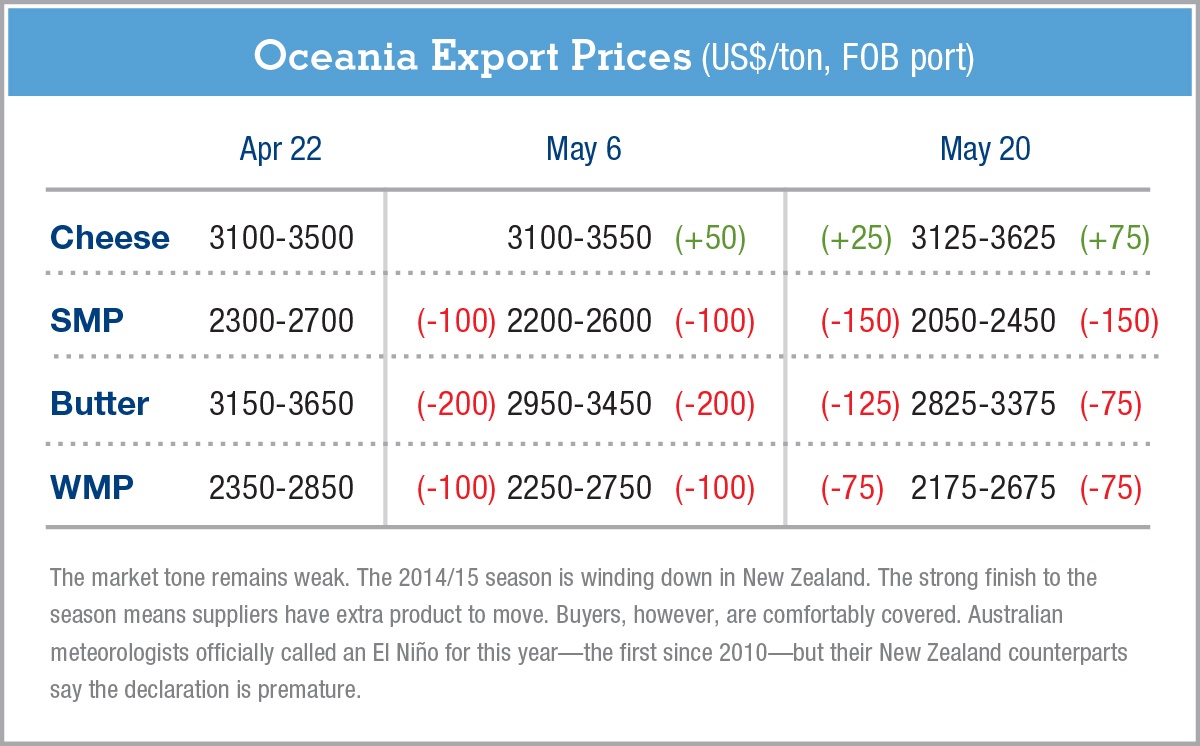Click WMP May 6 price 2250-2750
1200x746 pixels.
point(579,487)
